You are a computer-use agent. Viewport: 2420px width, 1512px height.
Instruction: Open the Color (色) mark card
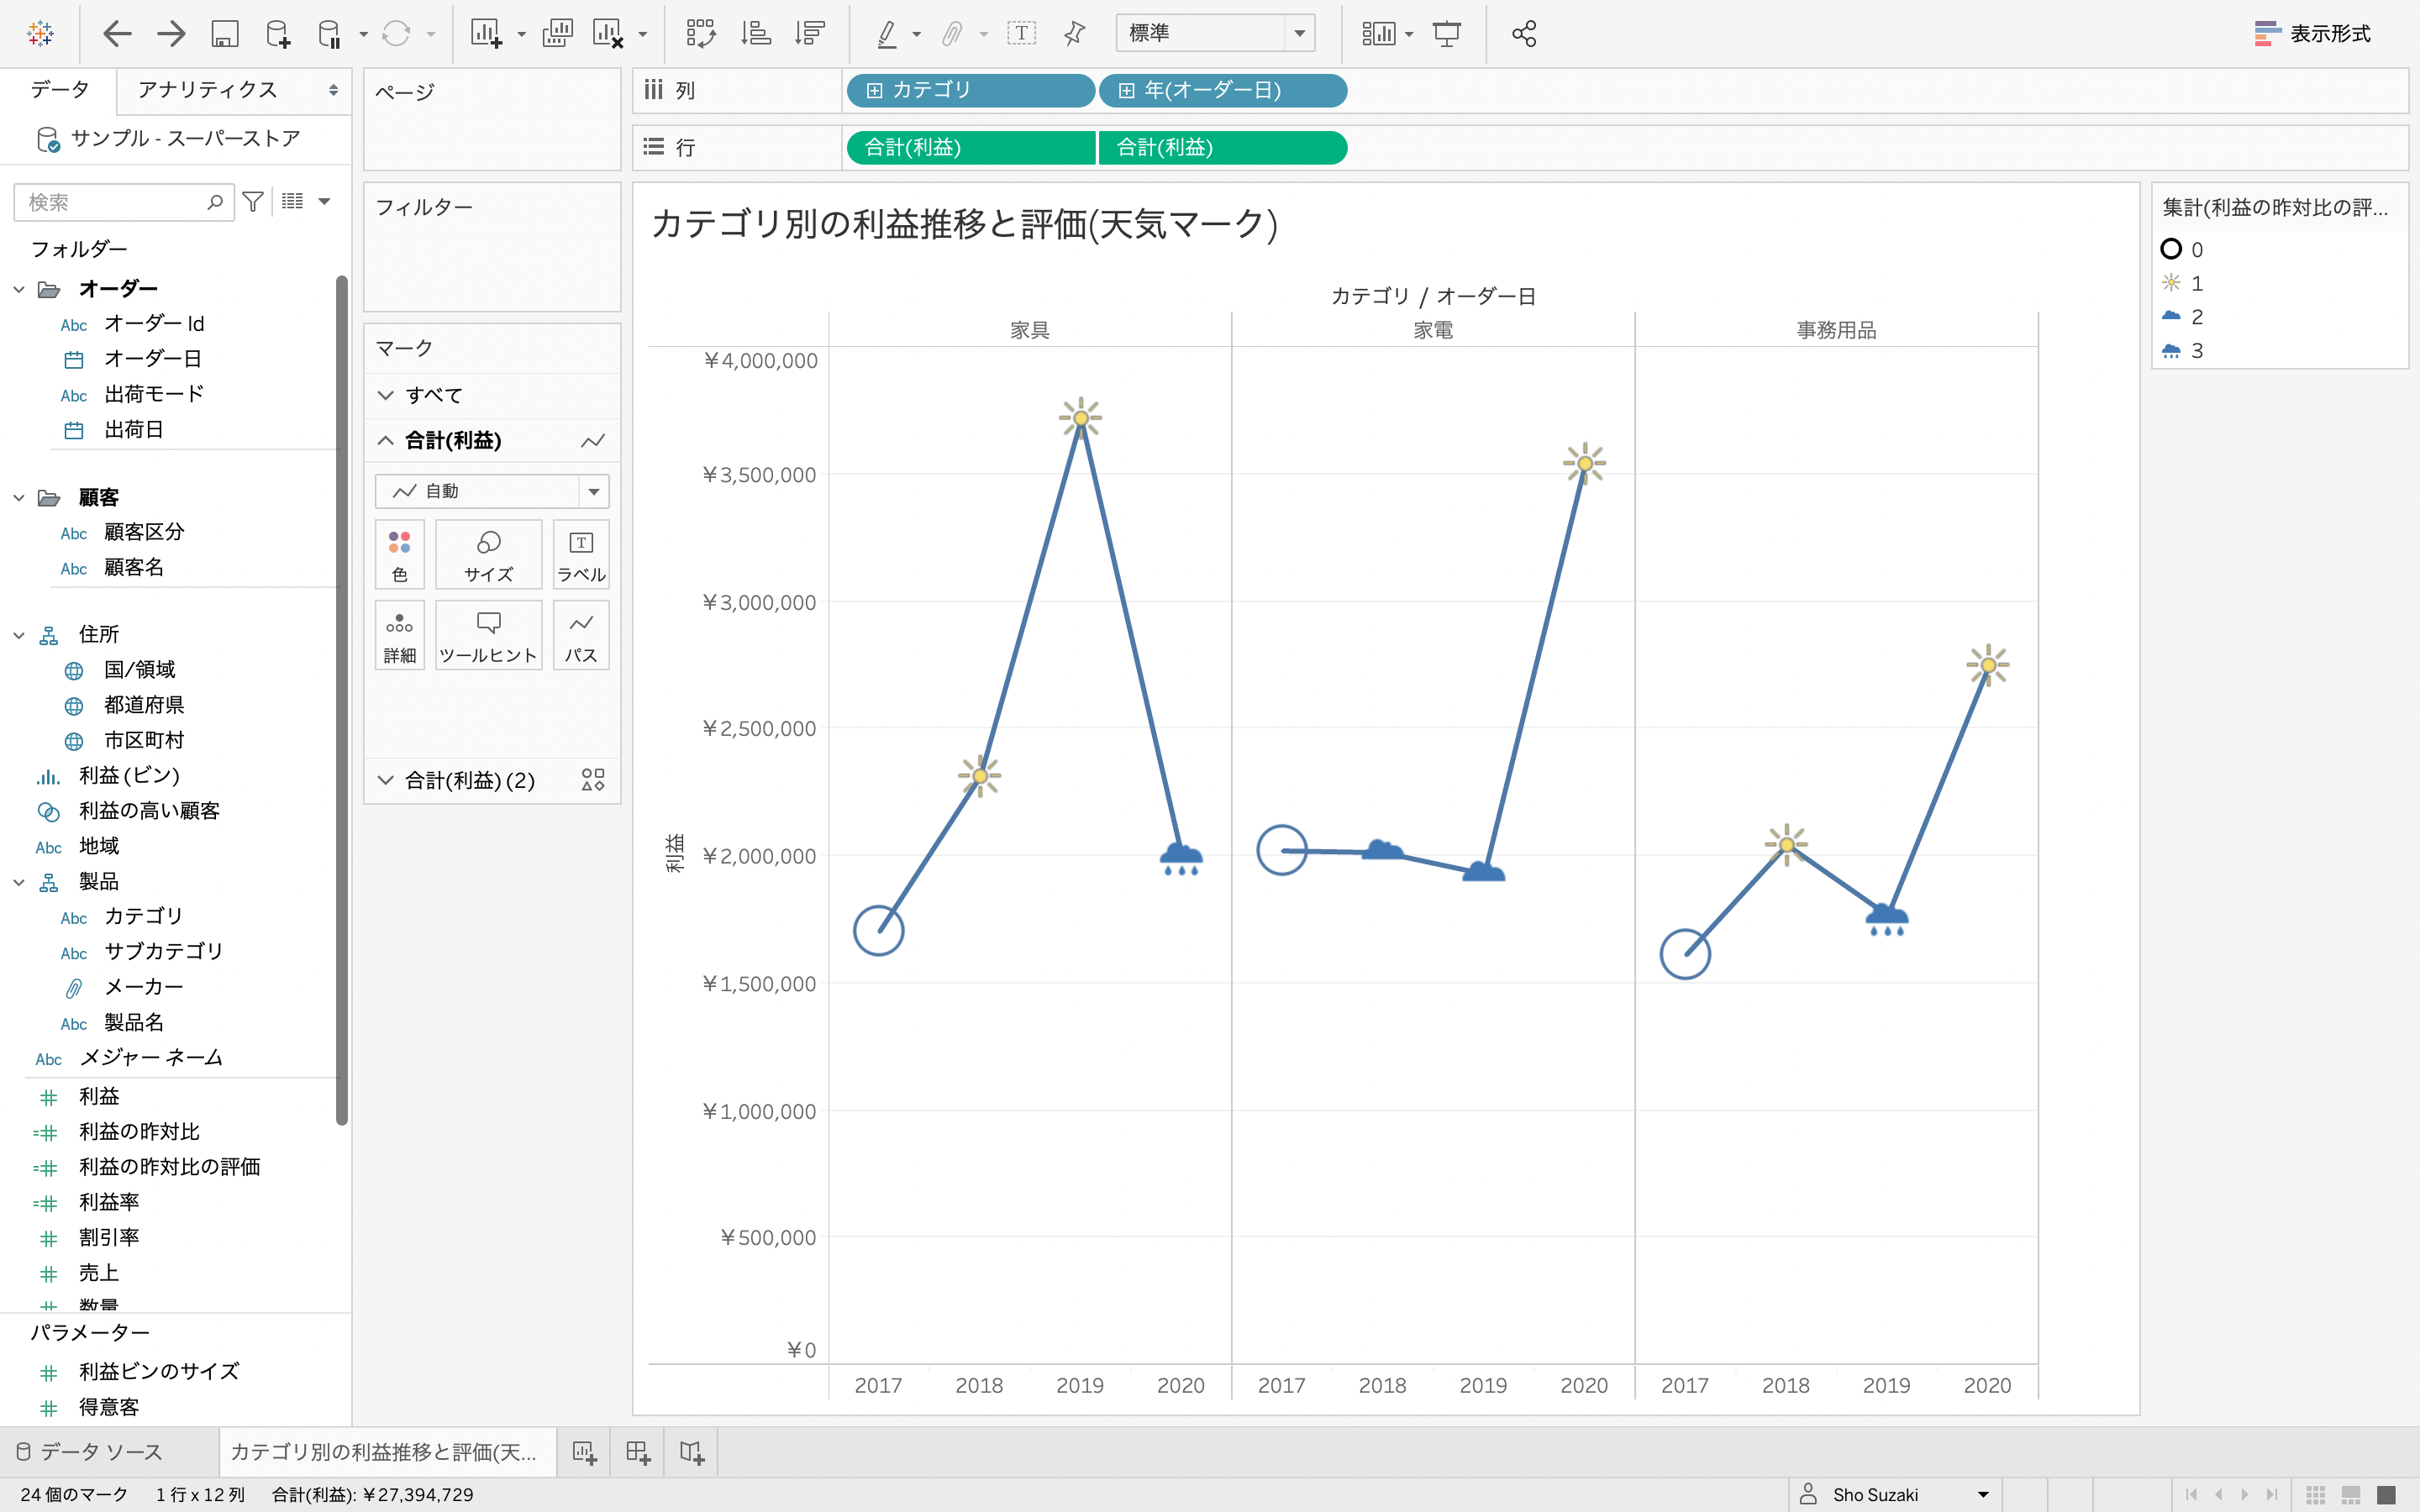pos(399,554)
